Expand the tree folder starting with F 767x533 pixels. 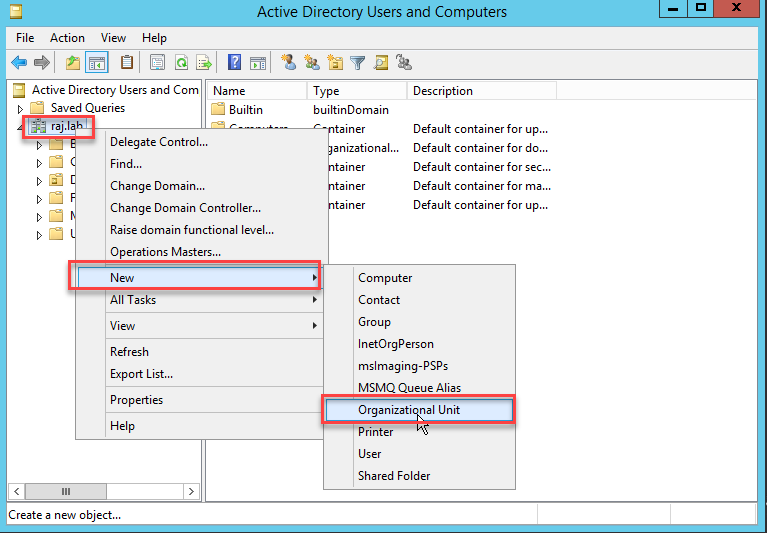(x=39, y=199)
